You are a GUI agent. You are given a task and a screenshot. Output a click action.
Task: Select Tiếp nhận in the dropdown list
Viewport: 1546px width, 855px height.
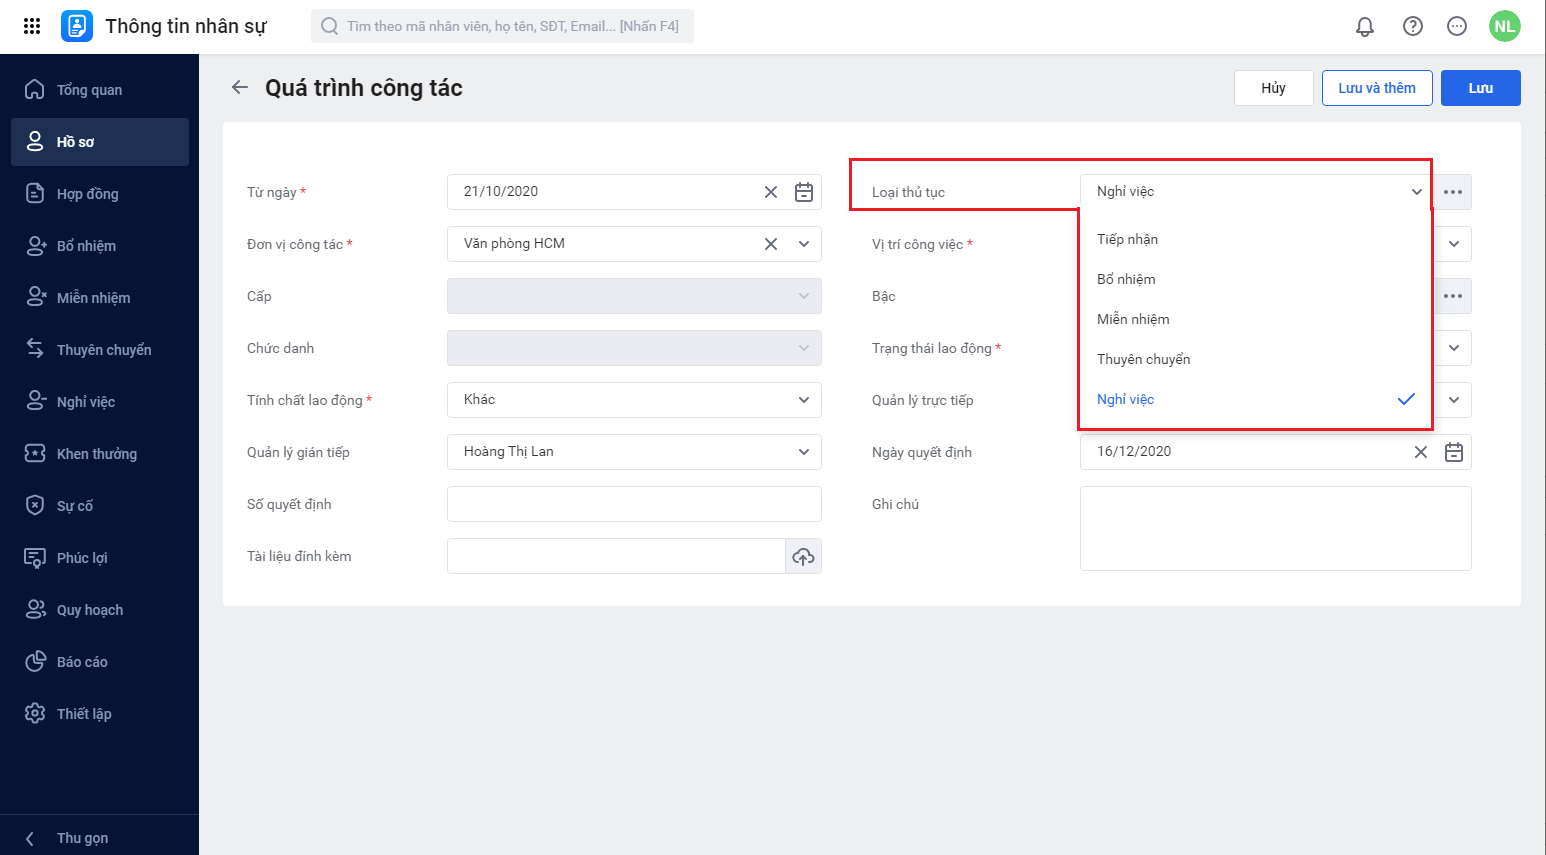1255,239
